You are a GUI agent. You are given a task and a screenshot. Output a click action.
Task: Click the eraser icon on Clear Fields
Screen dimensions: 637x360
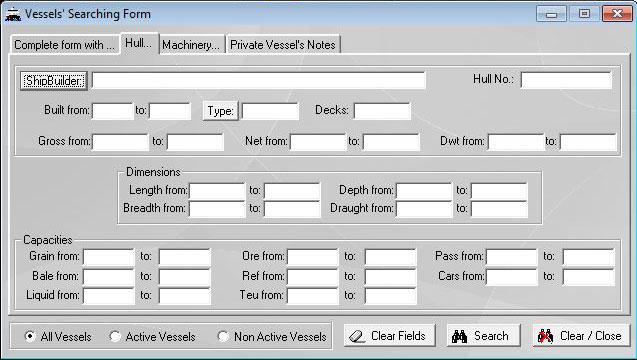click(358, 336)
